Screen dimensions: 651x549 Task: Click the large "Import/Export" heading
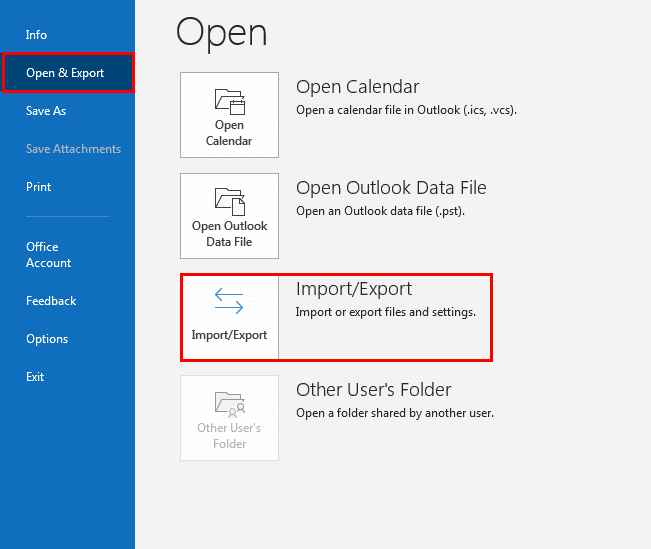coord(354,289)
